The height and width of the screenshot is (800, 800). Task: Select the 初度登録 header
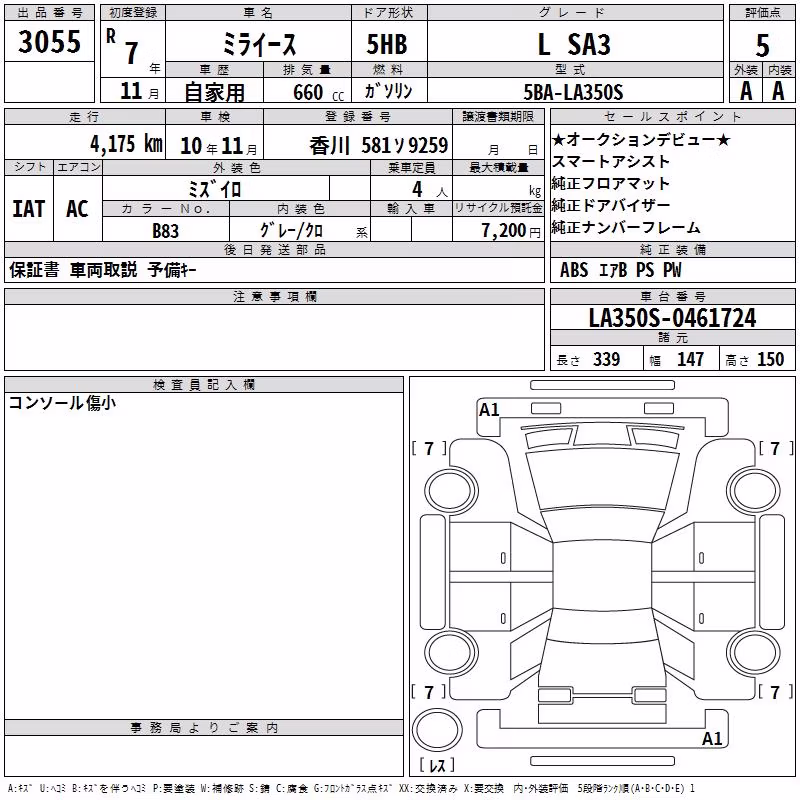(x=133, y=13)
